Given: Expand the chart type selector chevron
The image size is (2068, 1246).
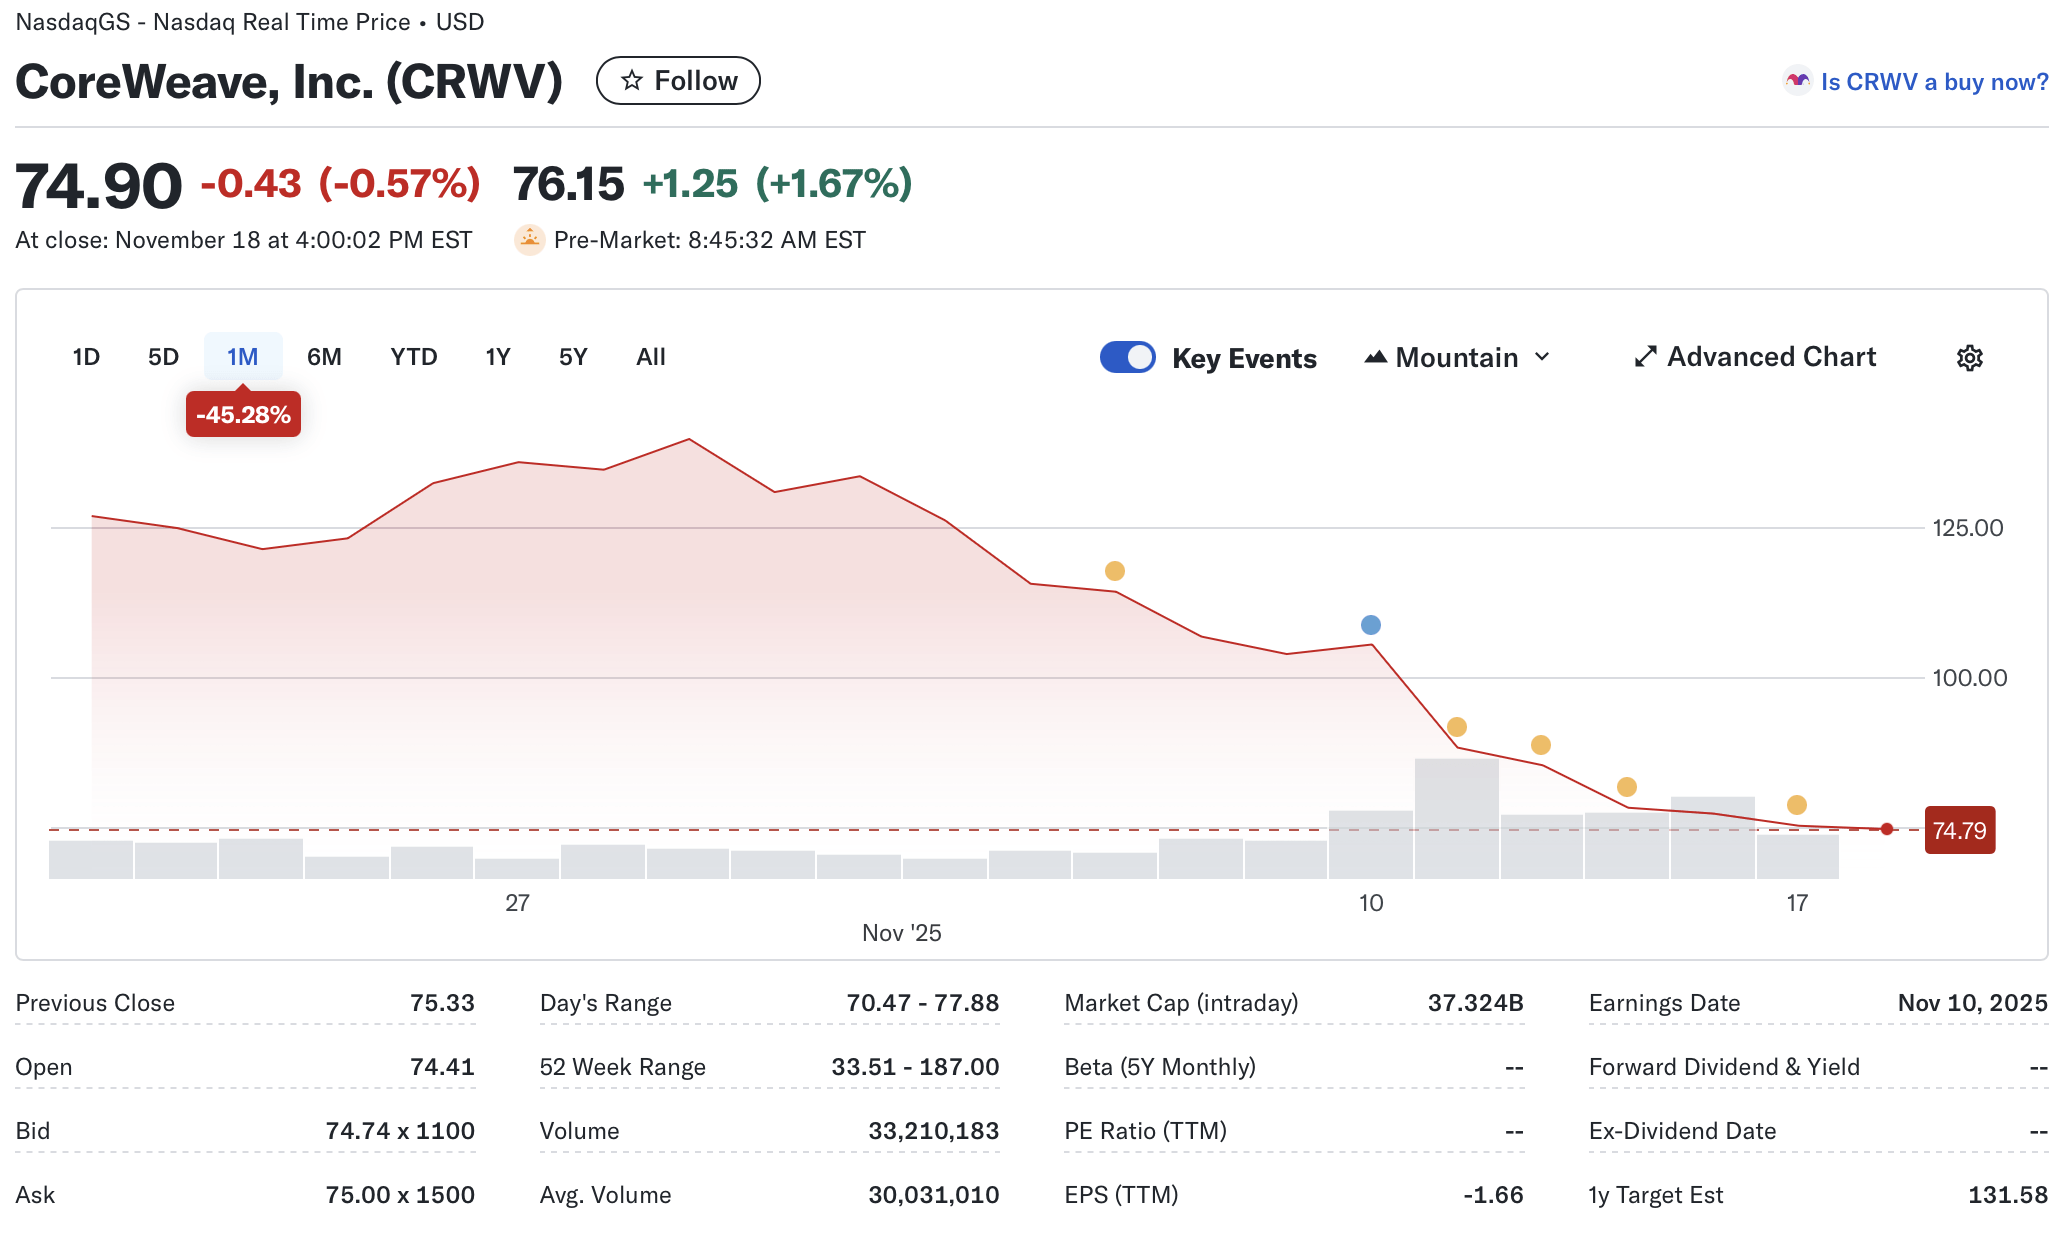Looking at the screenshot, I should tap(1543, 357).
